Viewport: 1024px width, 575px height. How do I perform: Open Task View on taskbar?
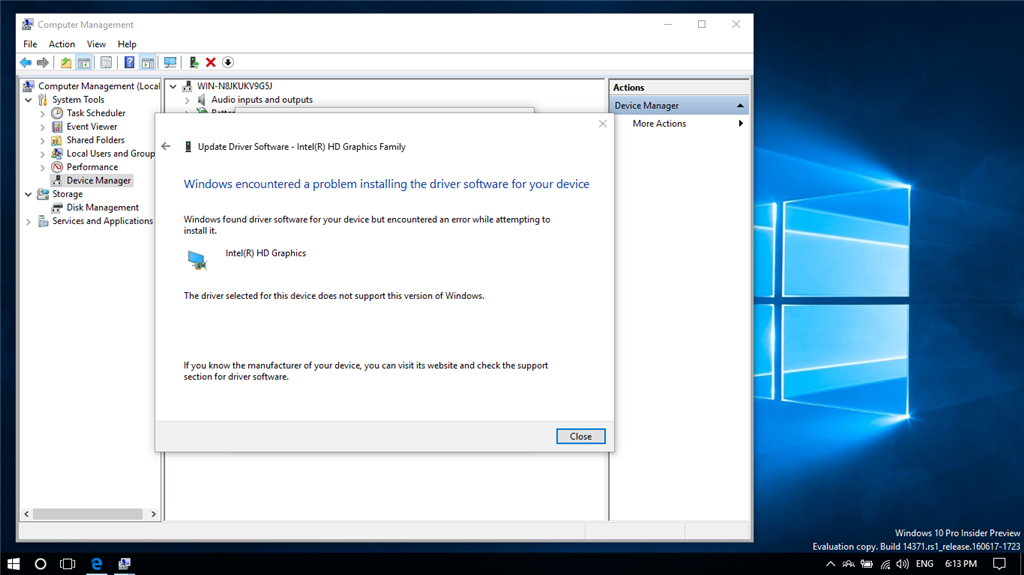(x=67, y=563)
